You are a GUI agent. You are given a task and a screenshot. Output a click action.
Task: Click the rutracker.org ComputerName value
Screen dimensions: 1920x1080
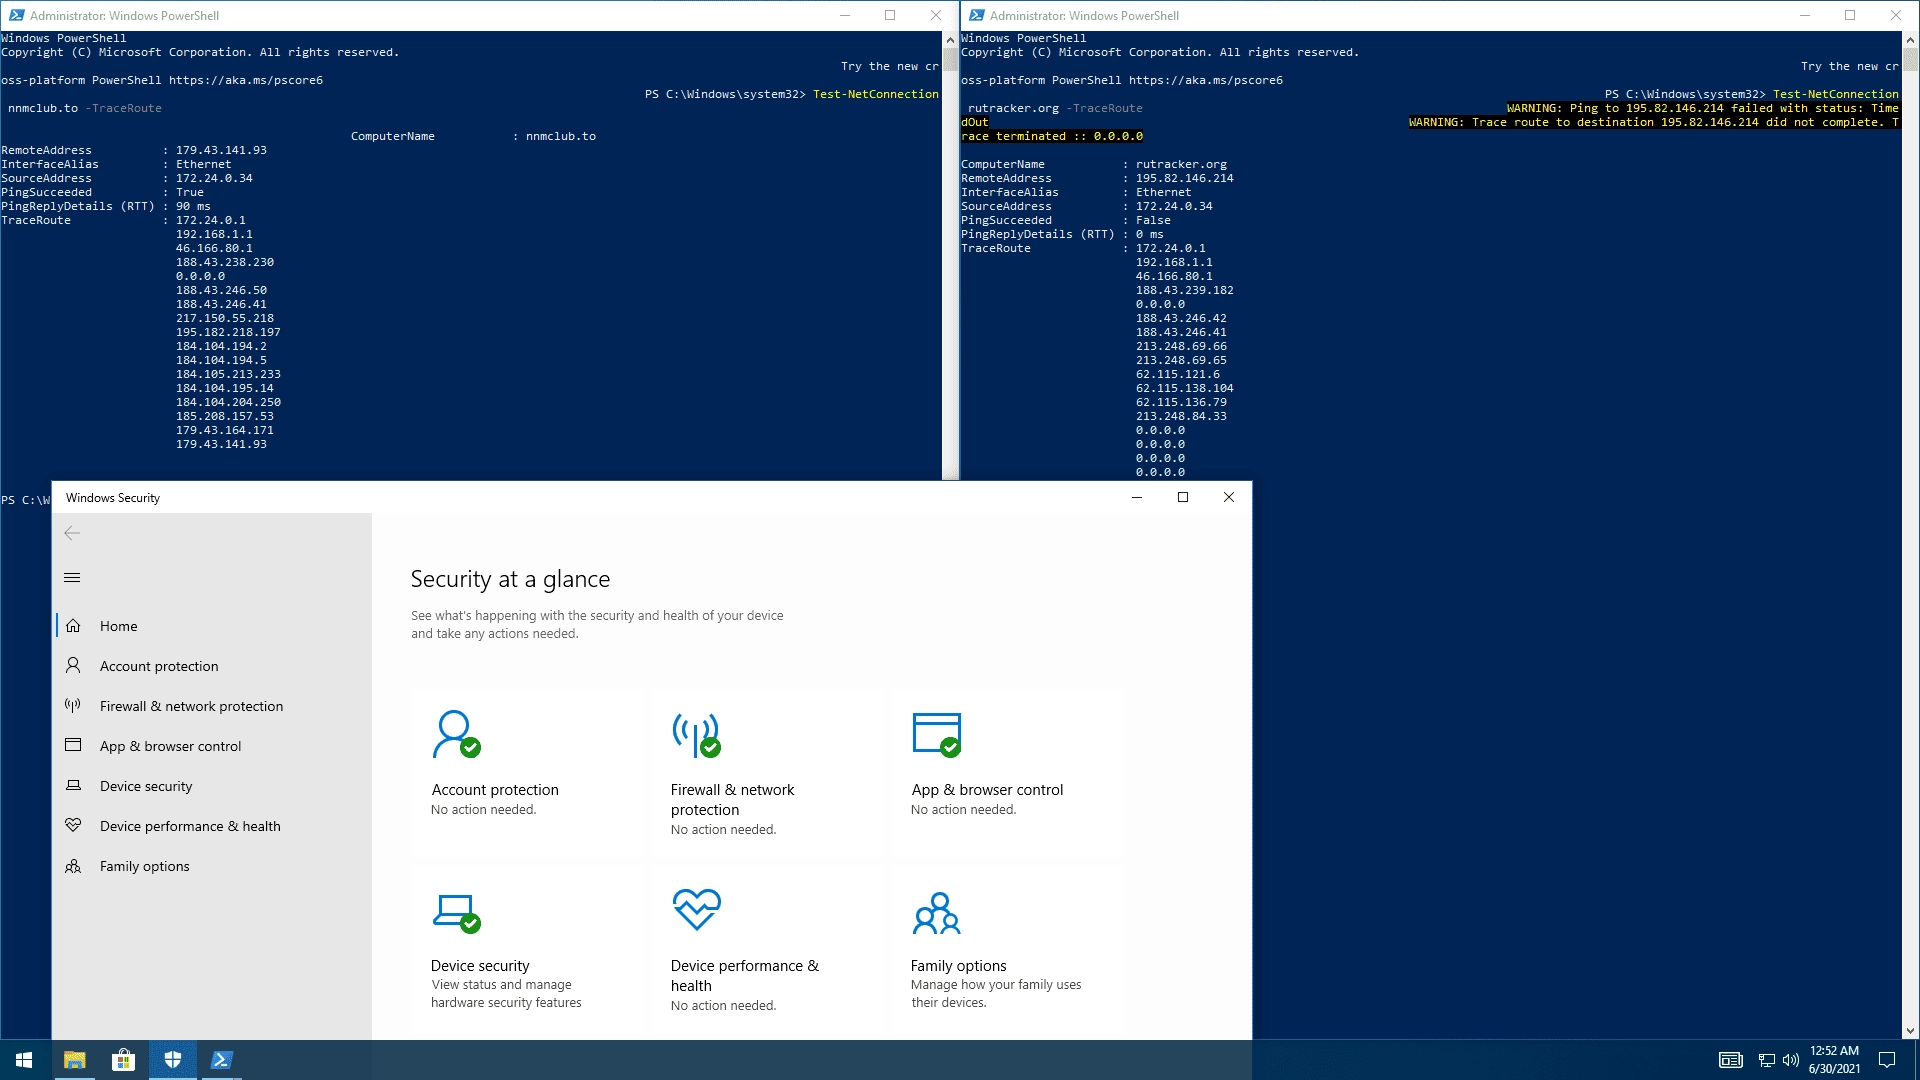coord(1181,164)
